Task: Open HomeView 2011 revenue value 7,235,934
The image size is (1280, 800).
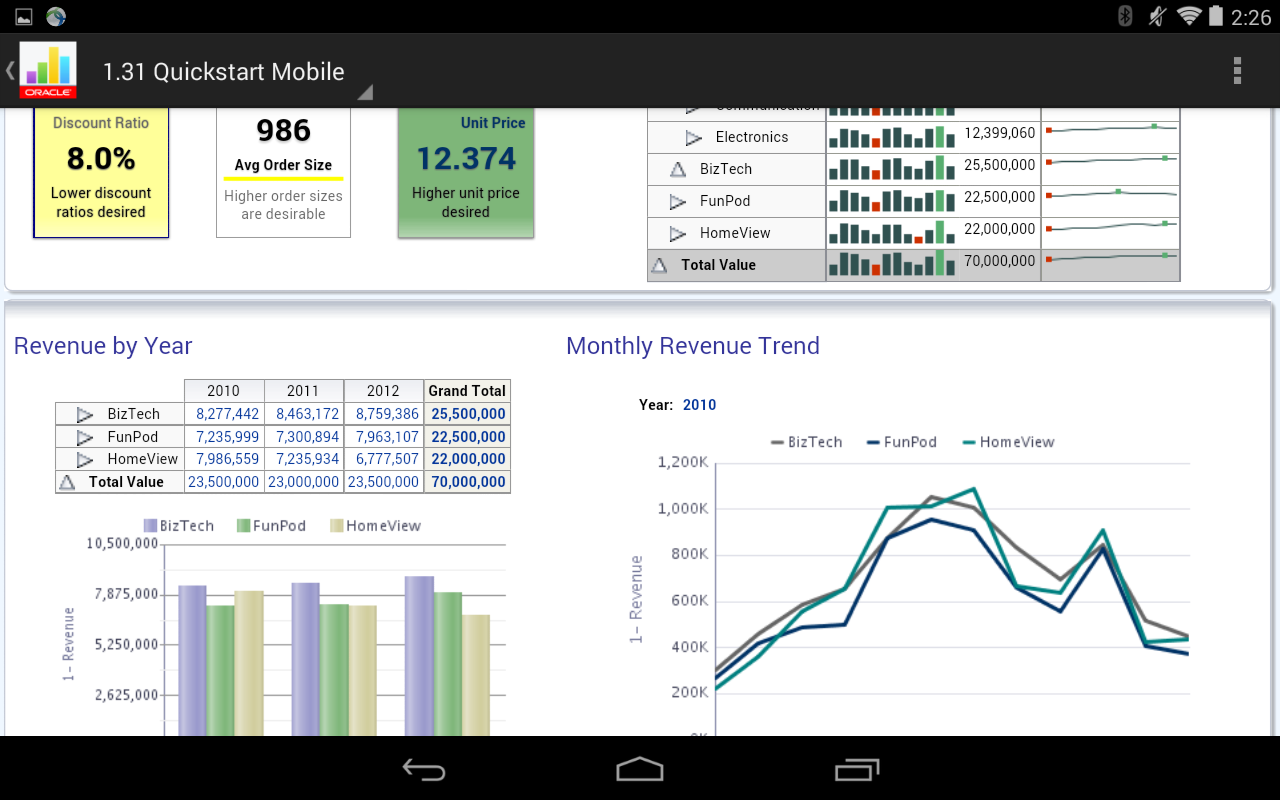Action: (307, 459)
